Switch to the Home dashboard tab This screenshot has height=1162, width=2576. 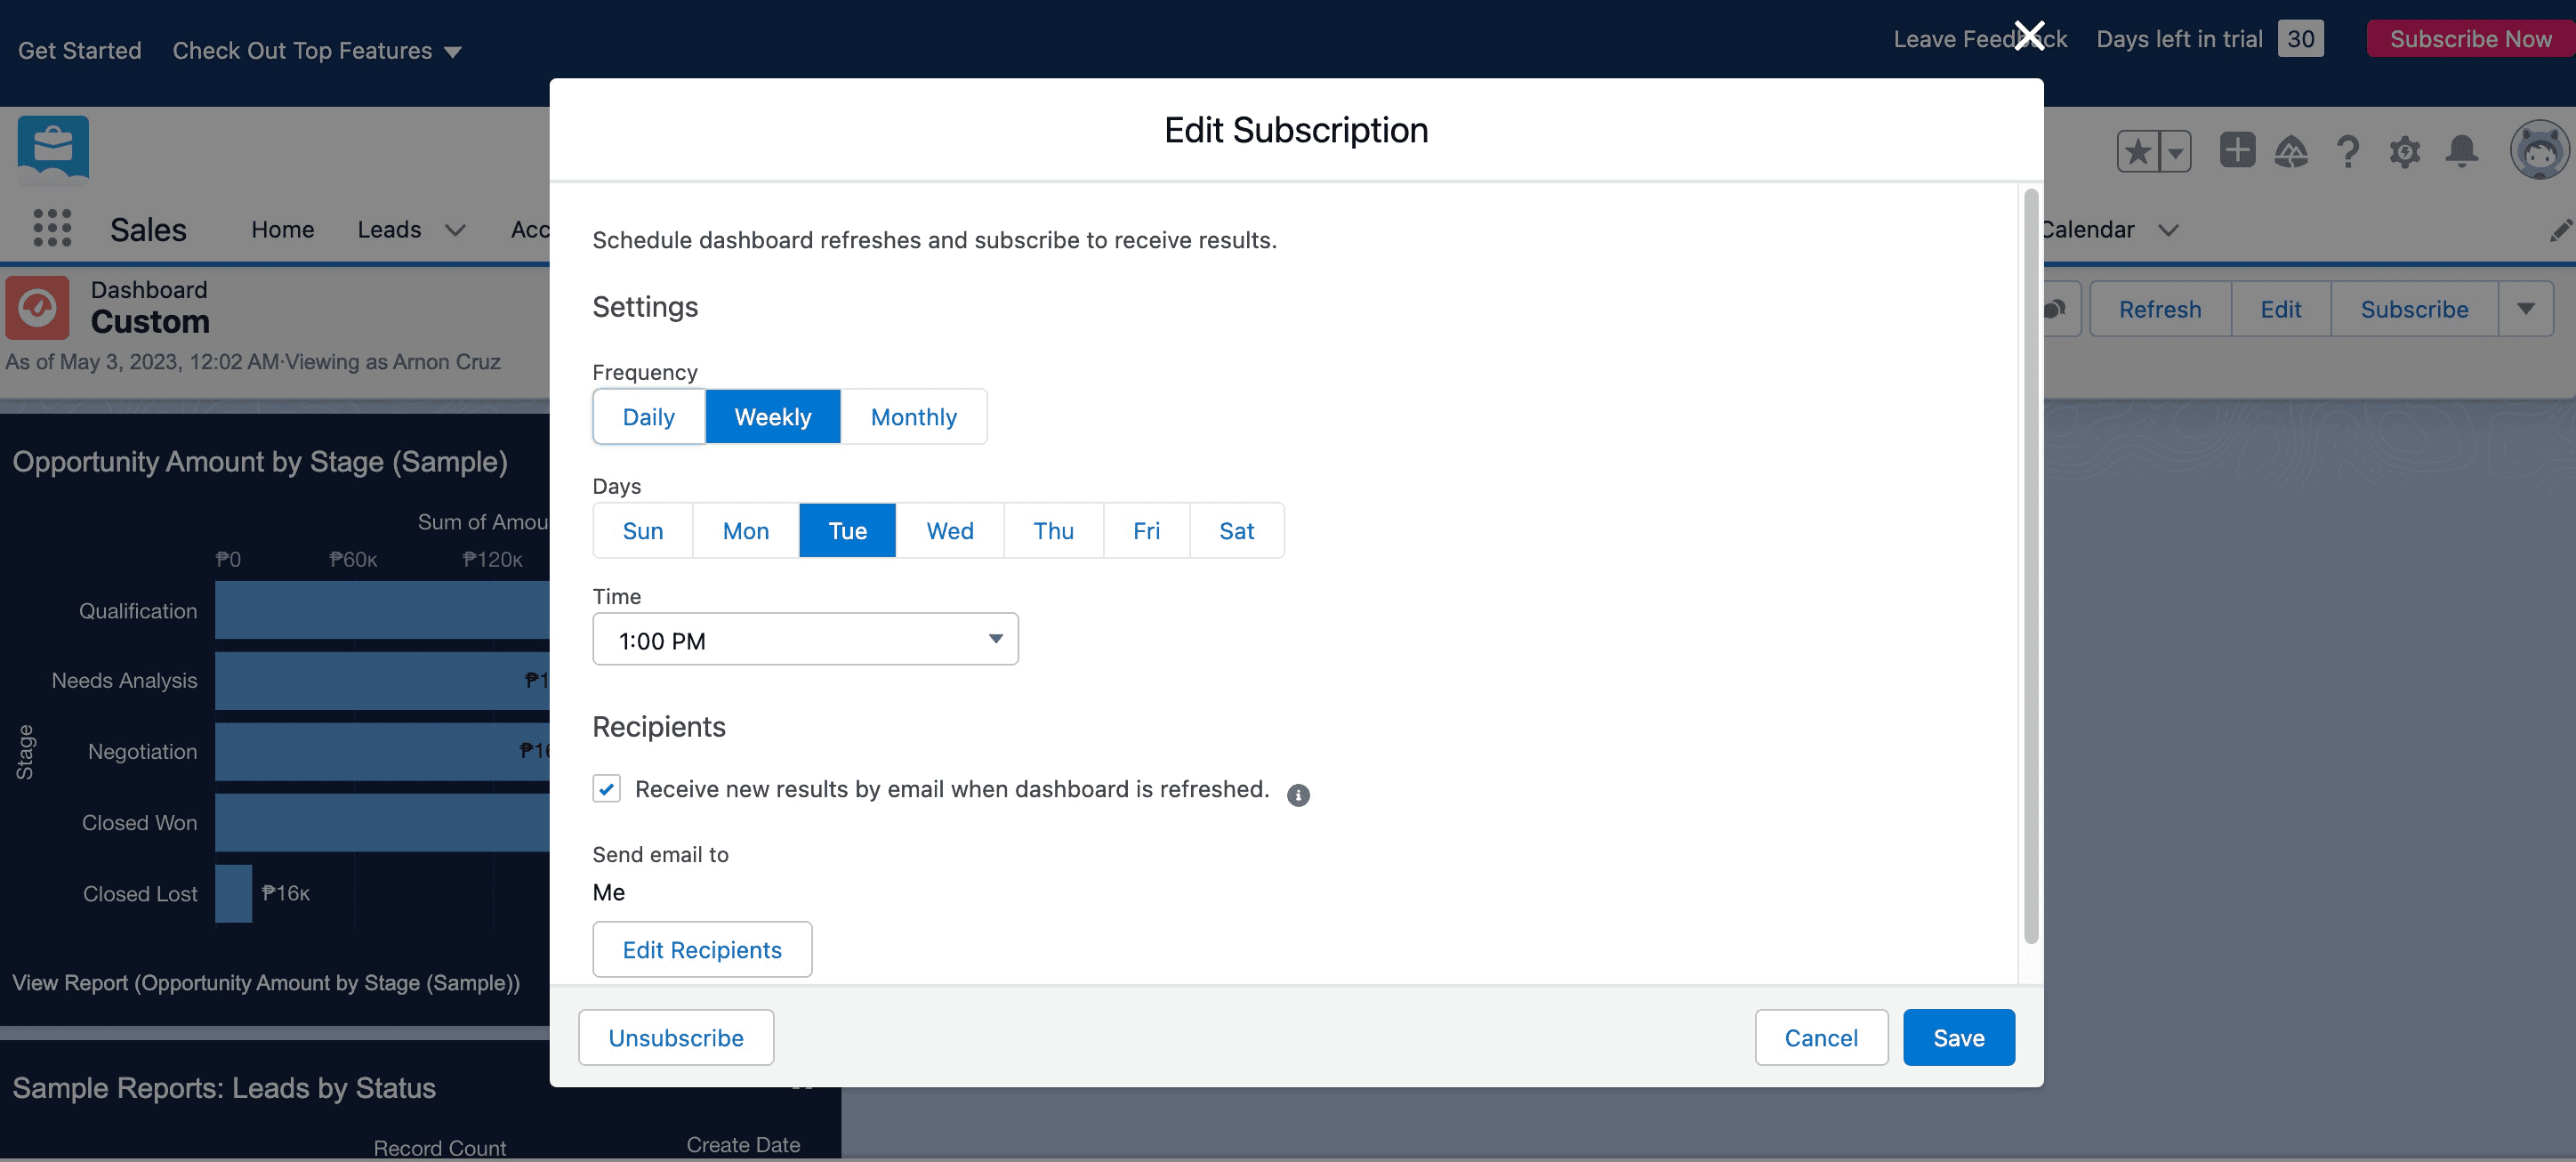click(283, 227)
